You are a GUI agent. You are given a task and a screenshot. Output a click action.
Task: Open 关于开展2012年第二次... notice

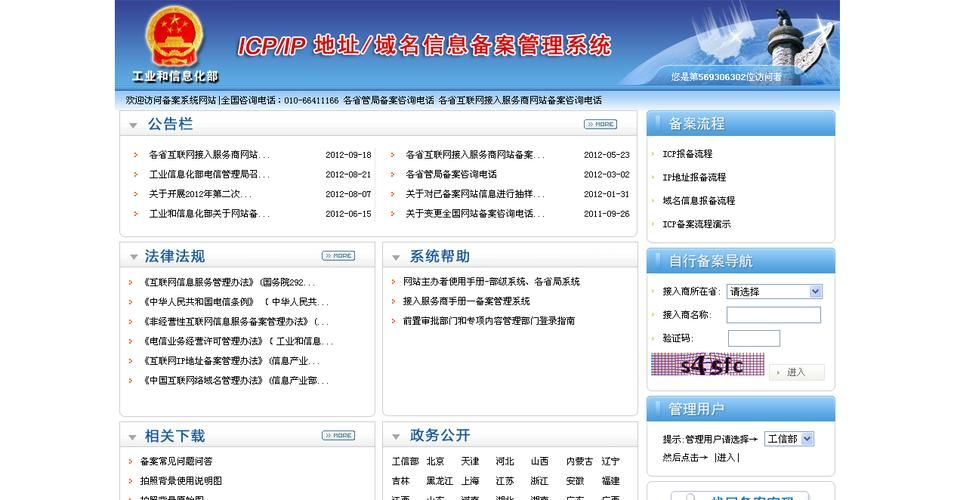(x=200, y=194)
